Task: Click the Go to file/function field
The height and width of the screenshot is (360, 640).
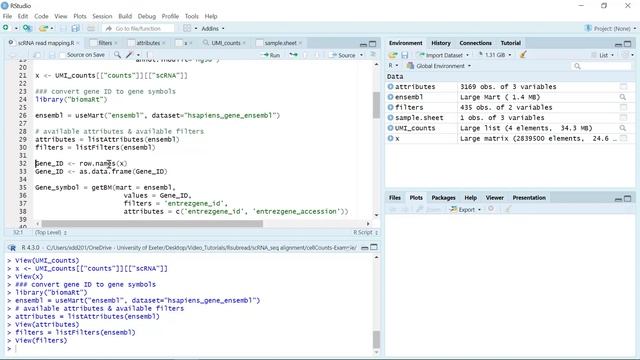Action: [x=139, y=29]
